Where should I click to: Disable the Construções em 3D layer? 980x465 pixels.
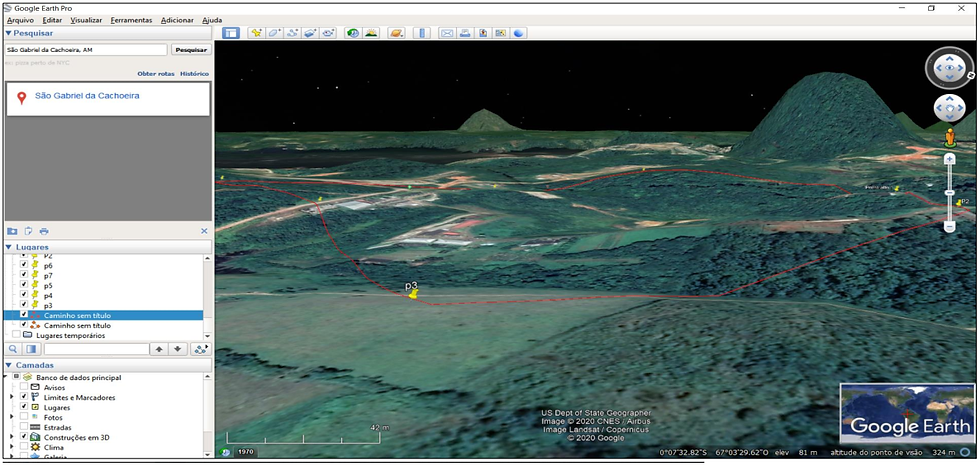click(x=24, y=437)
